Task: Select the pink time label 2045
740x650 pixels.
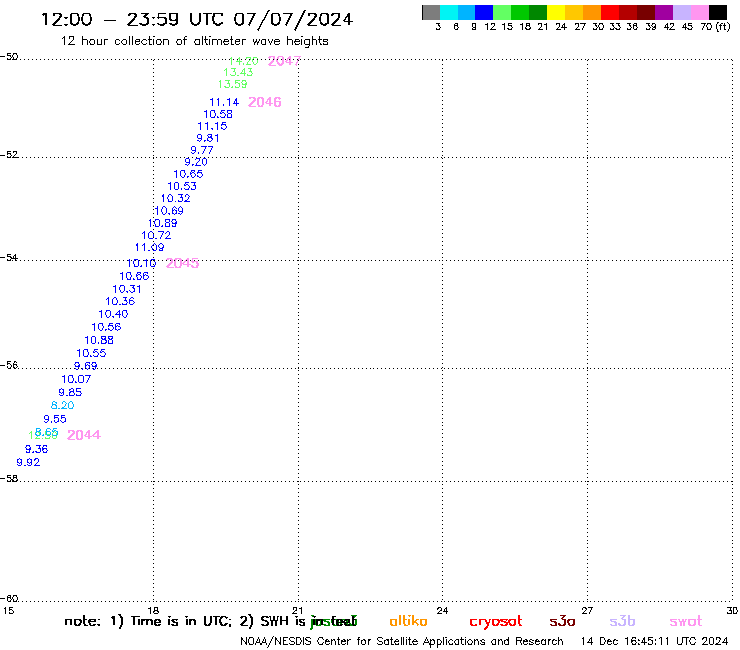Action: pyautogui.click(x=183, y=263)
